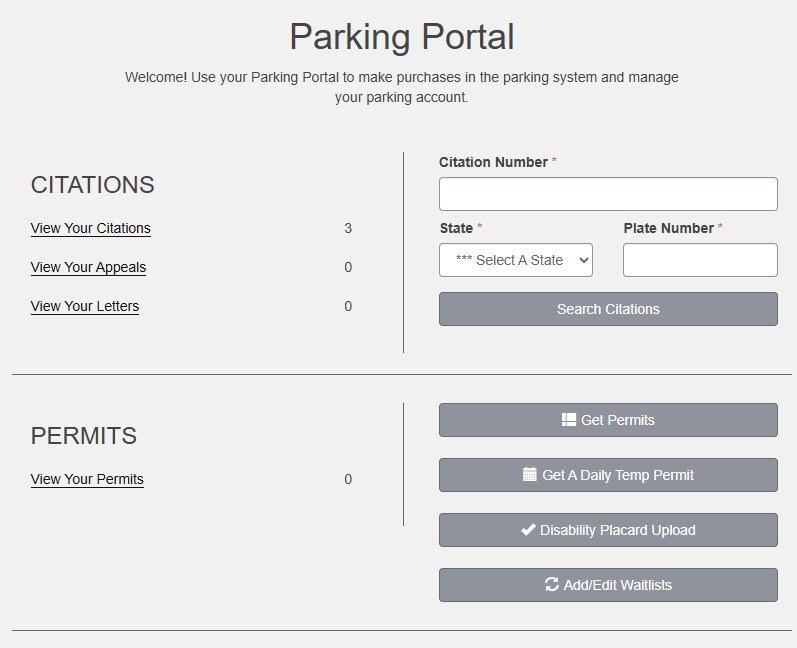Open the State selection dropdown
797x648 pixels.
click(516, 260)
